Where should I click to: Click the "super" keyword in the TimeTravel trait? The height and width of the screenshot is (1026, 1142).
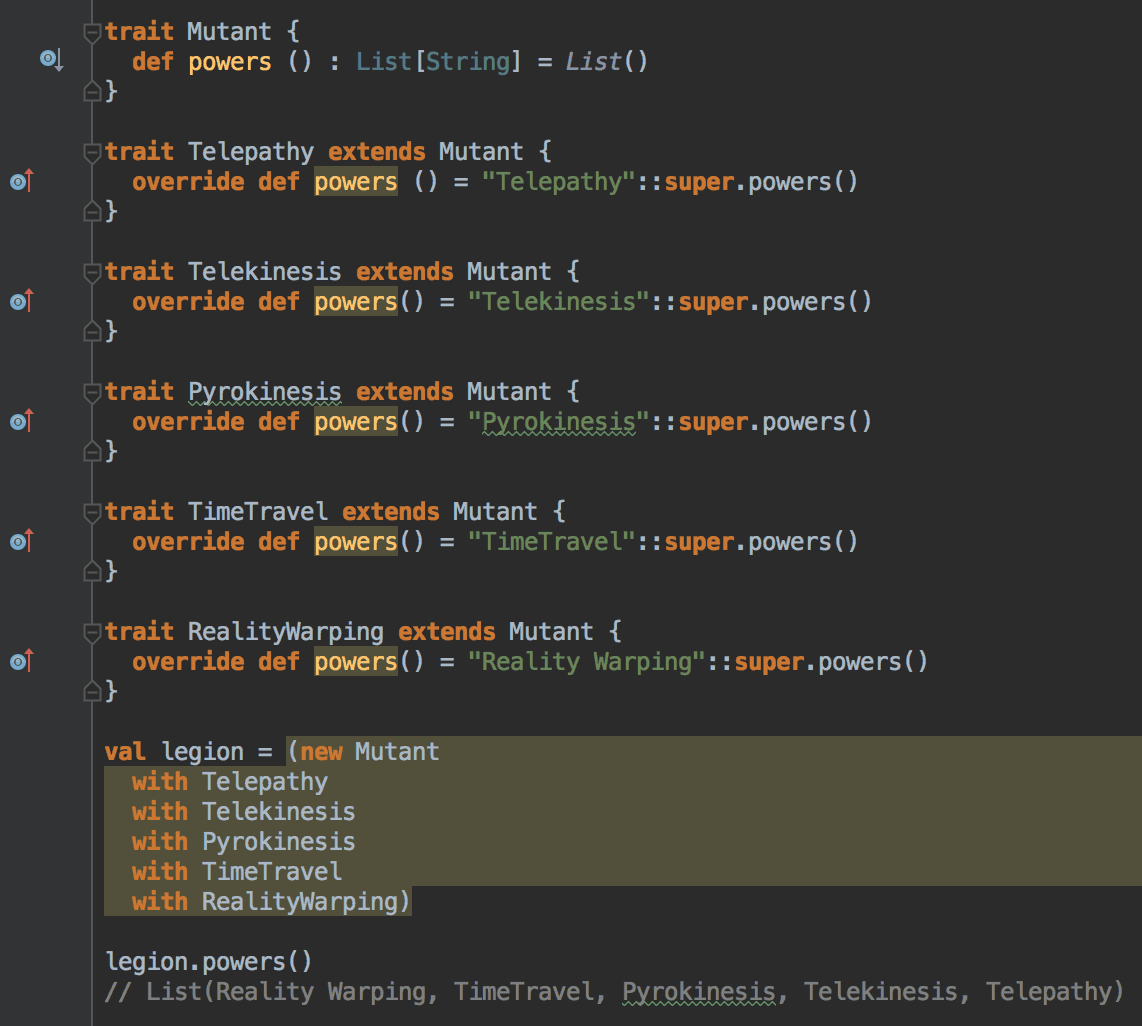tap(699, 542)
